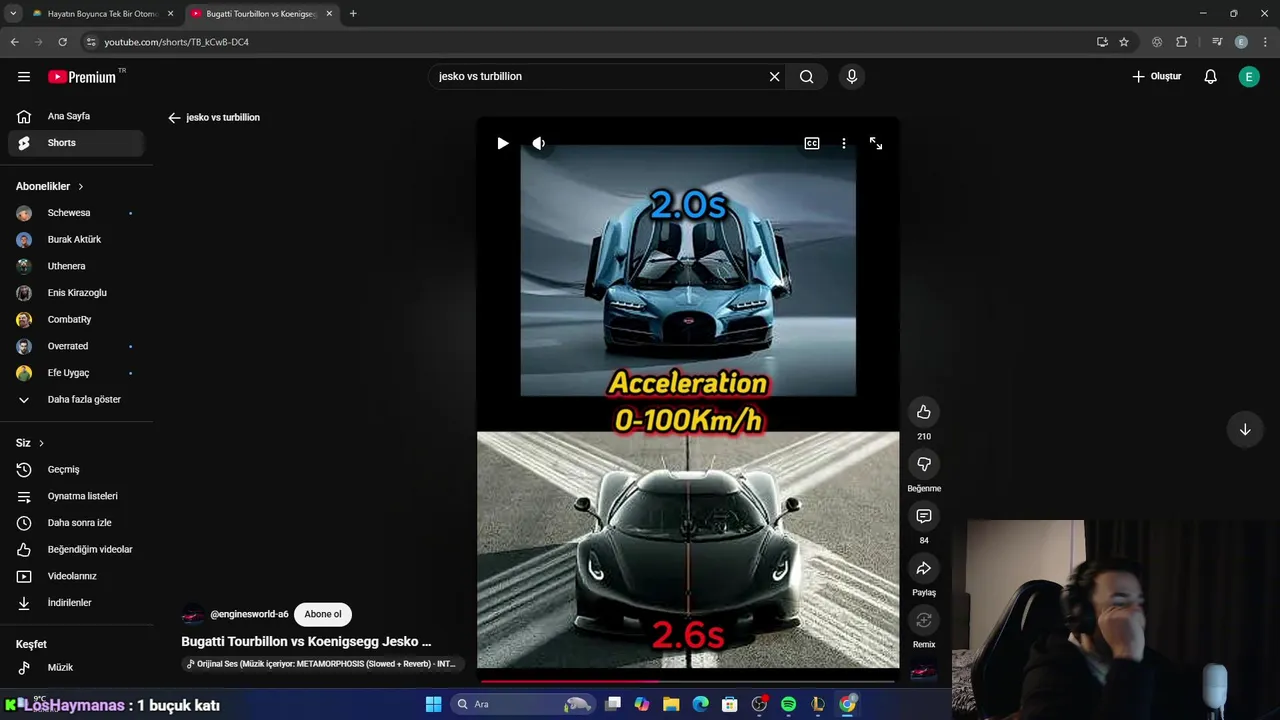Open Enis Kirazoglu subscription channel
The height and width of the screenshot is (720, 1280).
pyautogui.click(x=77, y=293)
